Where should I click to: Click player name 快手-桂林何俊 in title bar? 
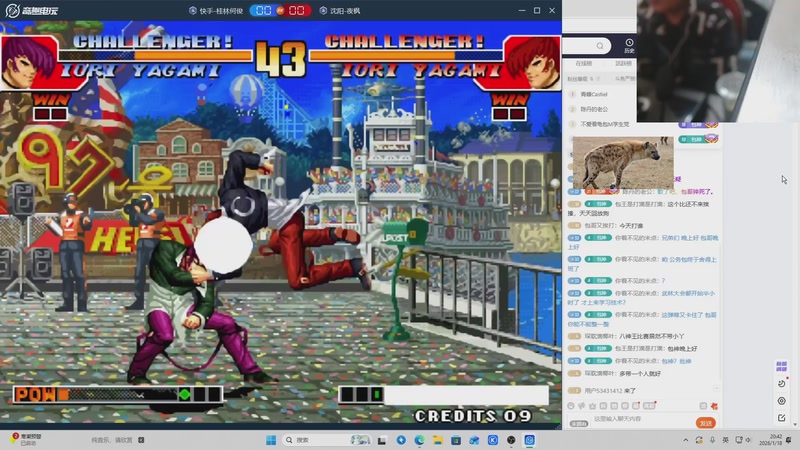coord(221,11)
